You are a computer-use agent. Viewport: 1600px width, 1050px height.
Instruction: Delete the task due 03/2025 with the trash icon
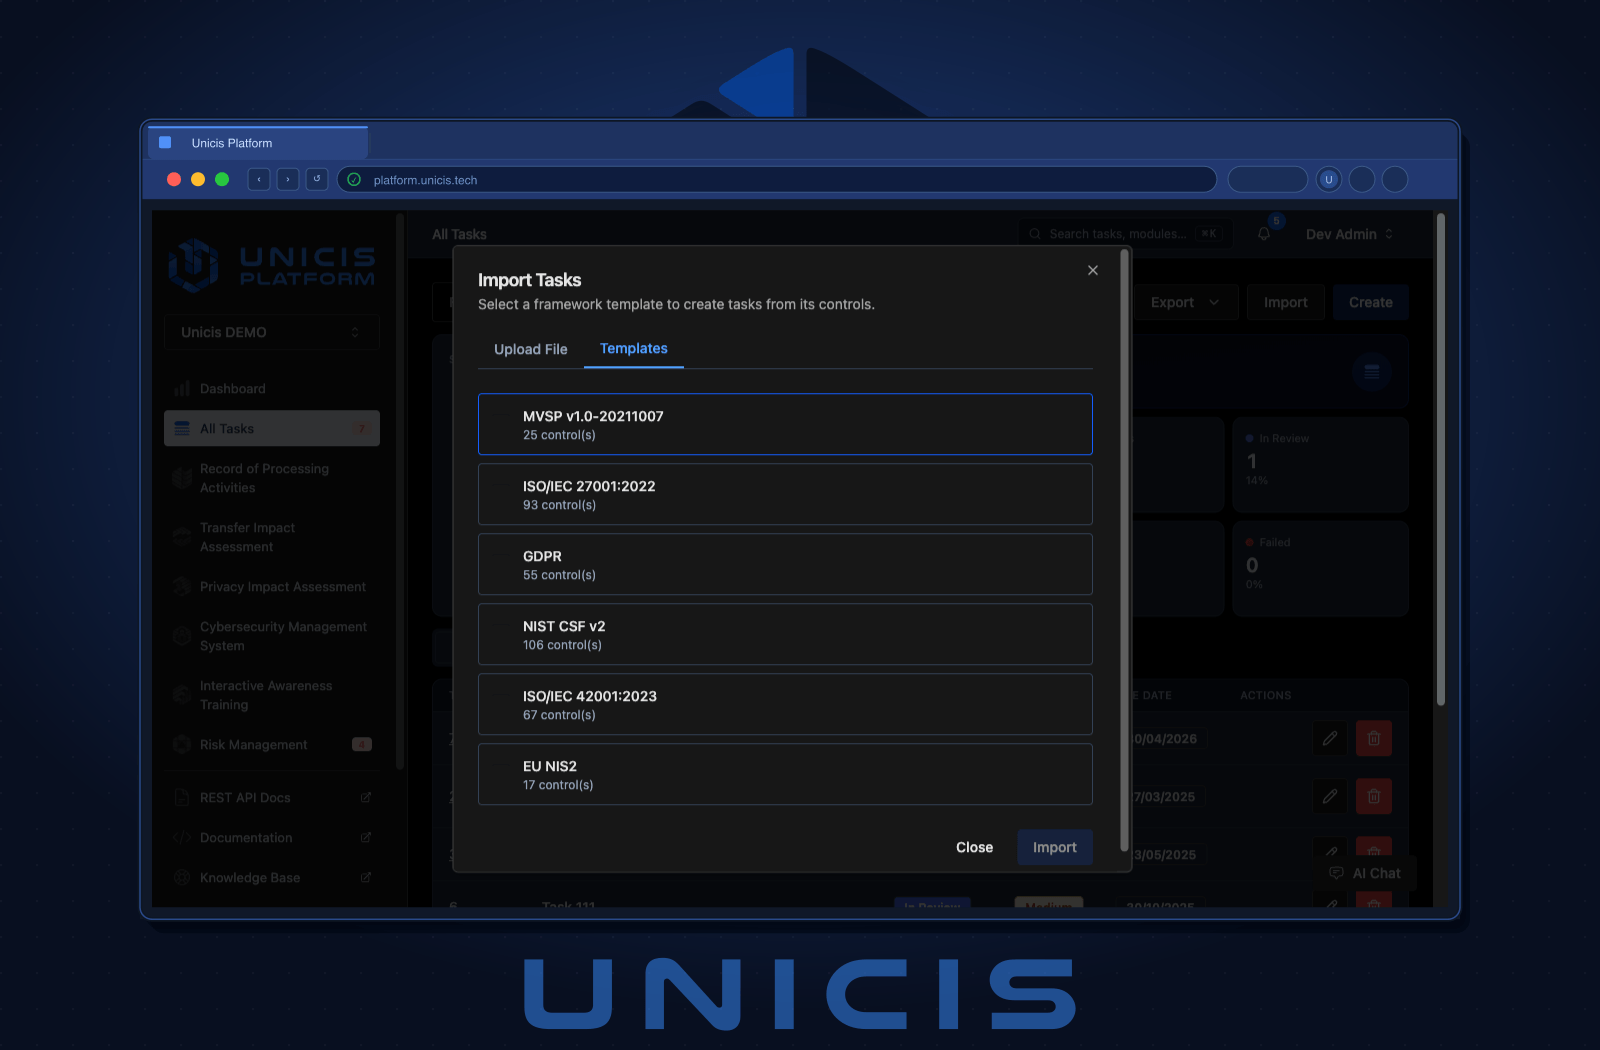click(1374, 796)
